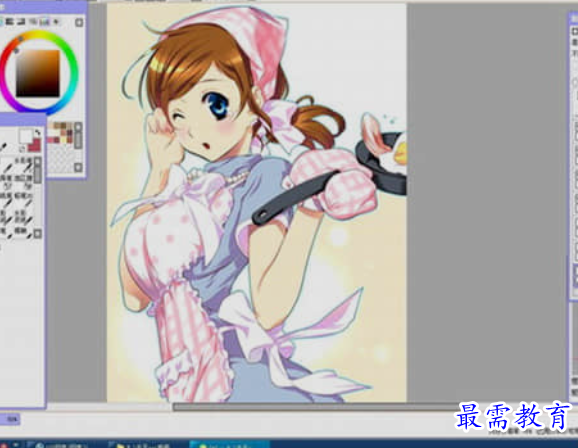Select the open canvas tab in the bottom view selector
Screen dimensions: 578x448
point(10,419)
